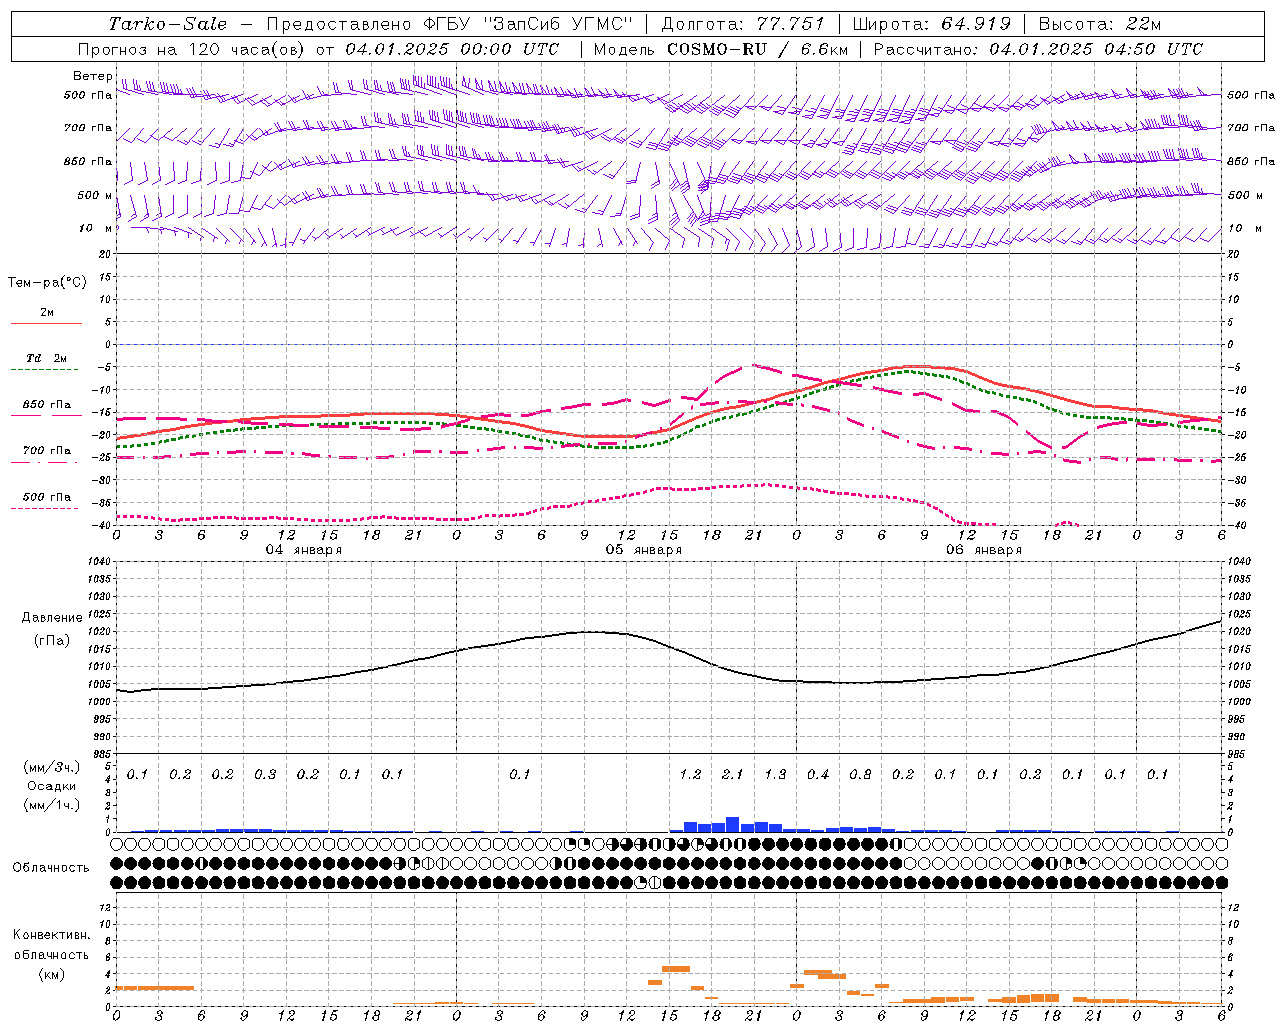This screenshot has width=1280, height=1024.
Task: Click the station name Tarko-Sale in header
Action: [x=167, y=24]
